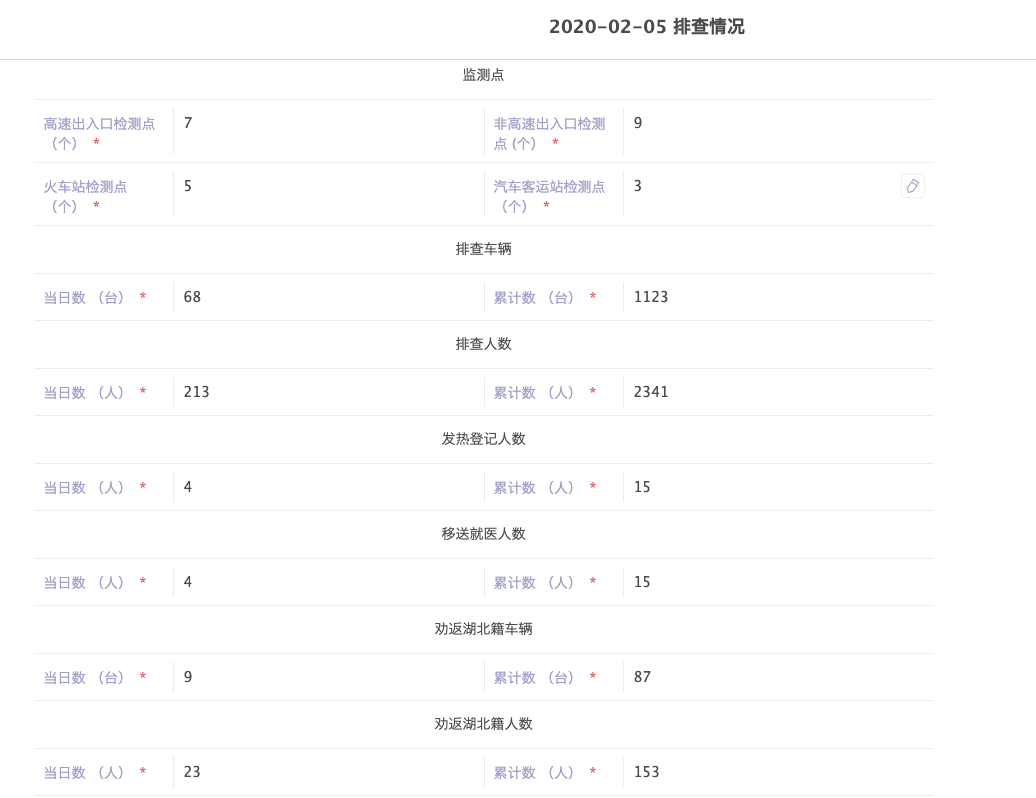This screenshot has width=1036, height=798.
Task: Click the 发热登记人数 daily value 4
Action: (188, 488)
